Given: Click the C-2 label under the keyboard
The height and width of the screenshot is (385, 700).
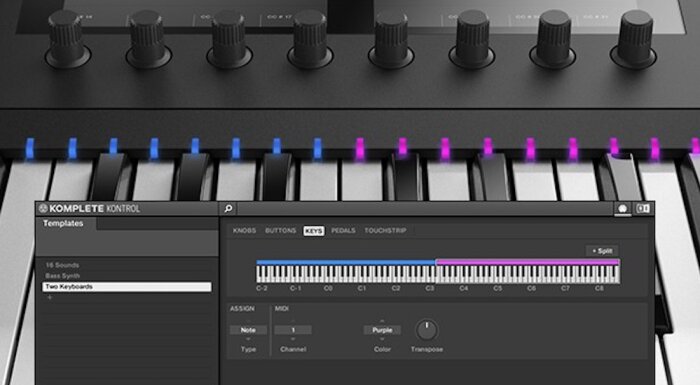Looking at the screenshot, I should (x=262, y=289).
